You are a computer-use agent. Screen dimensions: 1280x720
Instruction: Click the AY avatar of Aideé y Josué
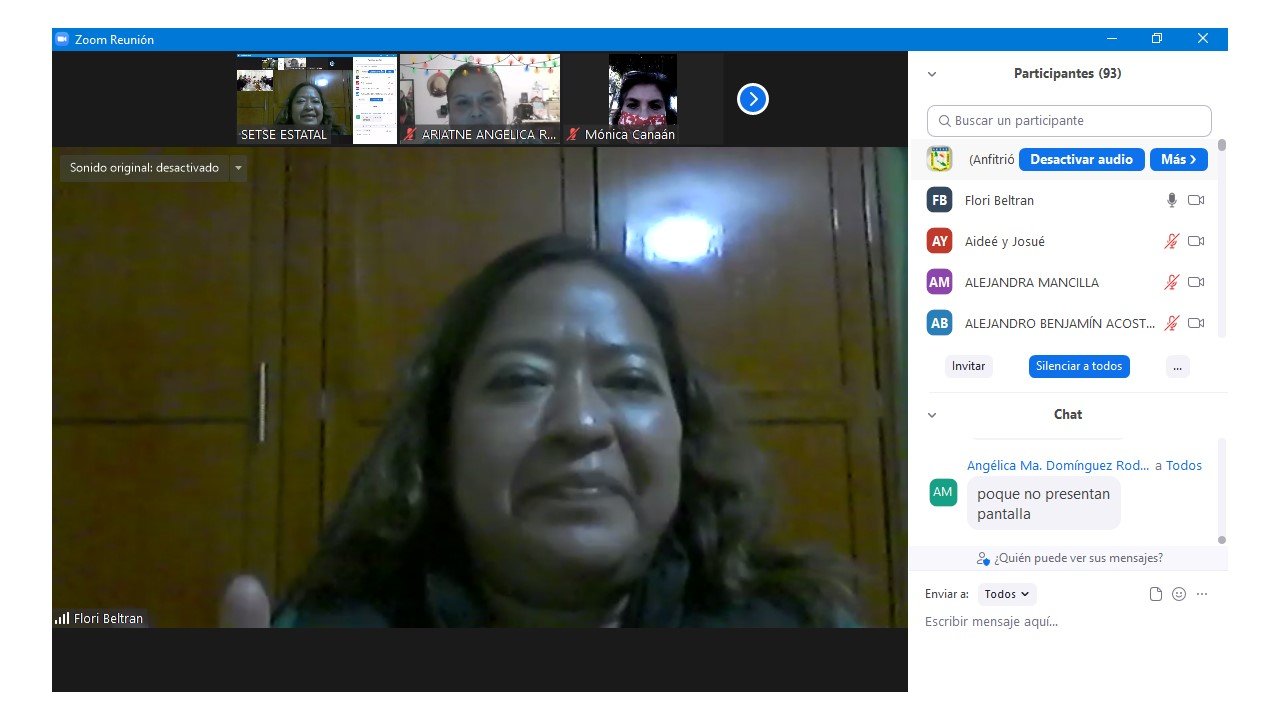pyautogui.click(x=940, y=241)
